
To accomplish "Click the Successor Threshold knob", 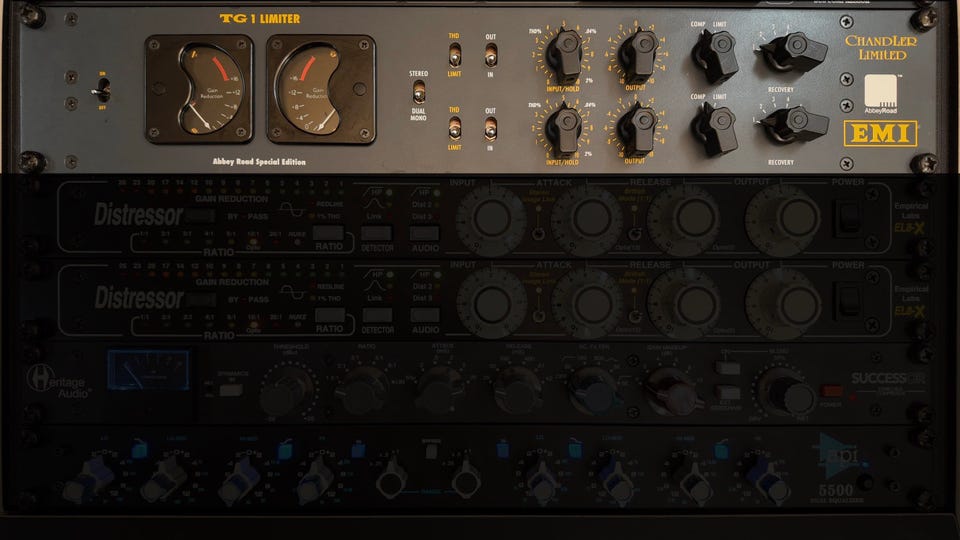I will pos(288,390).
